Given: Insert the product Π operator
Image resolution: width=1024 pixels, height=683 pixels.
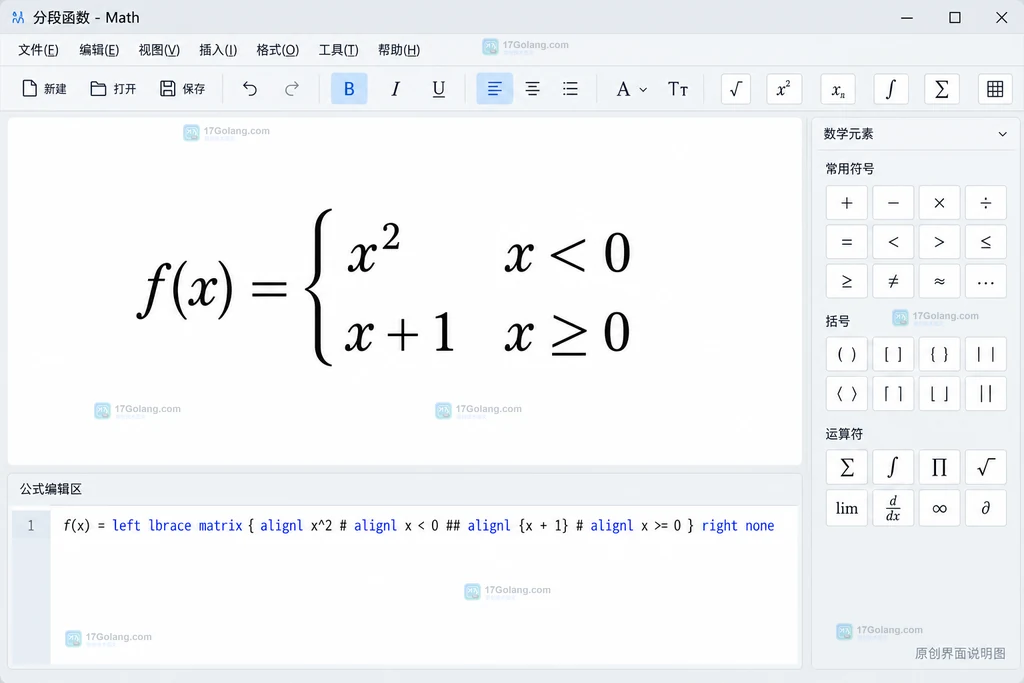Looking at the screenshot, I should (940, 468).
